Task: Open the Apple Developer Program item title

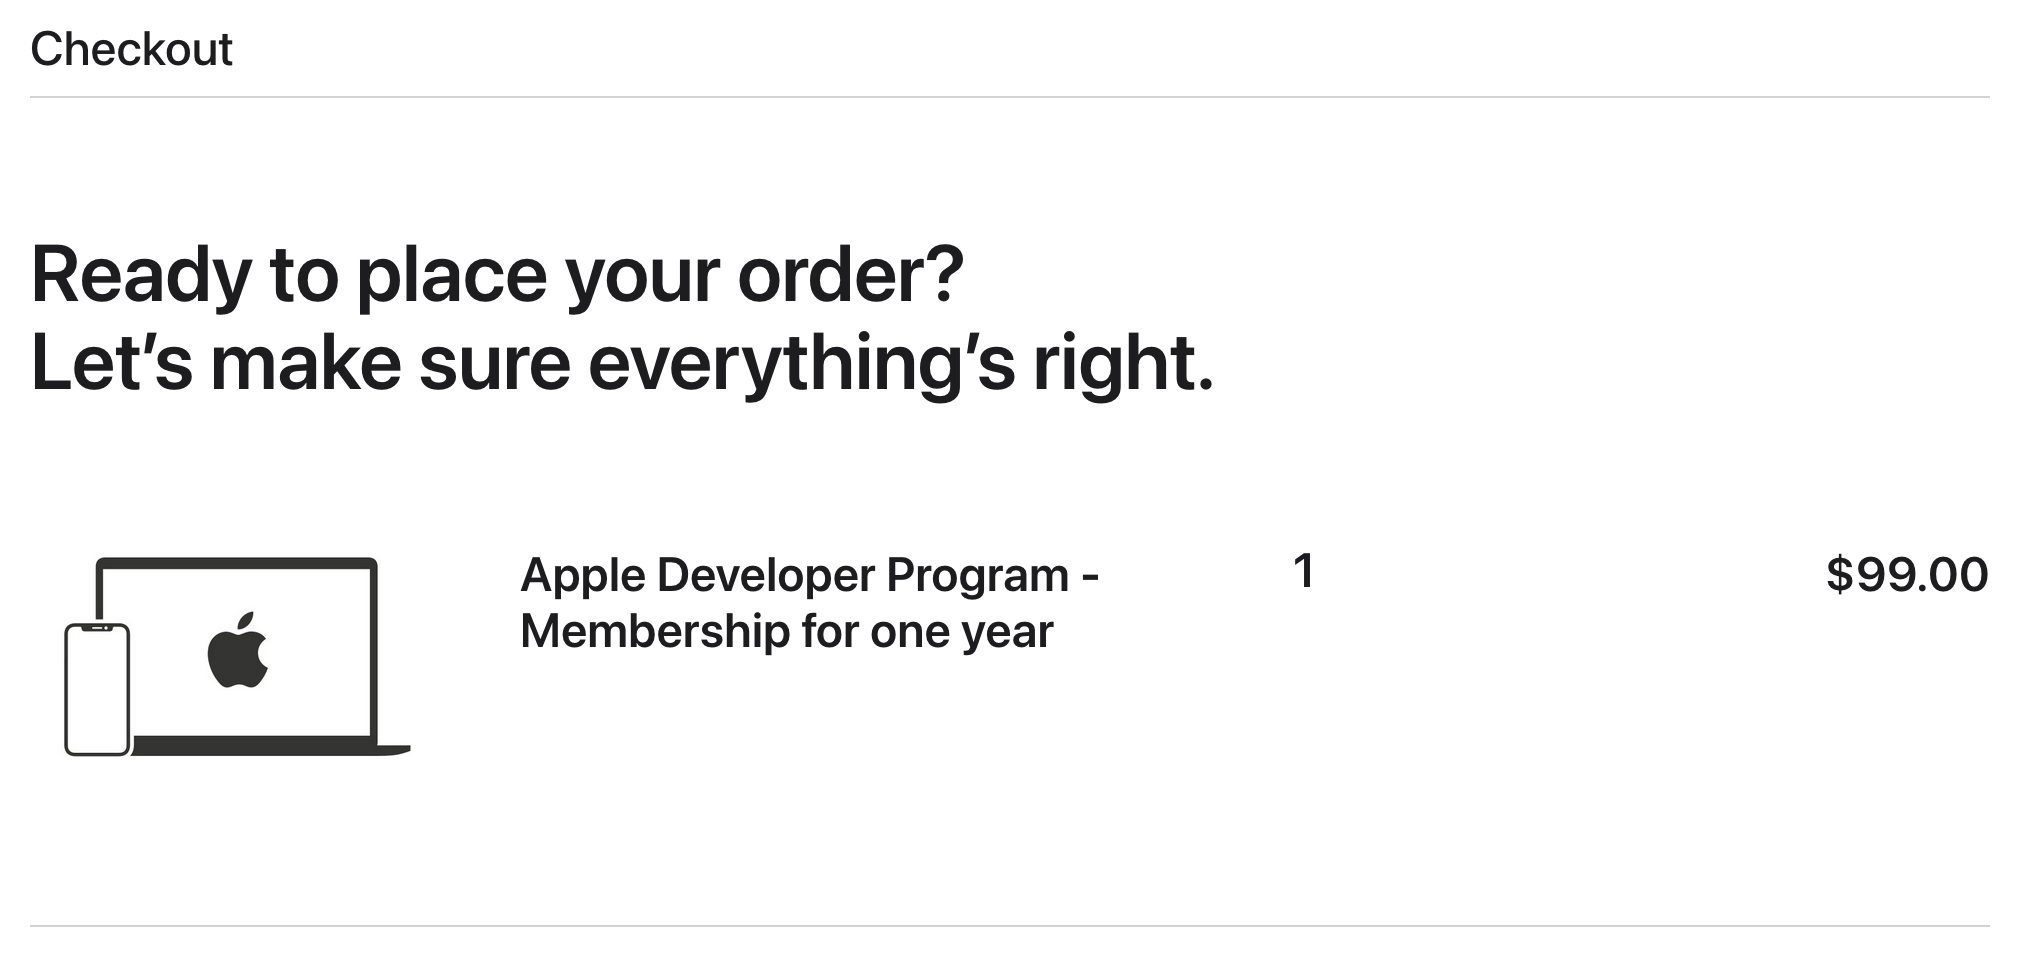Action: 809,575
